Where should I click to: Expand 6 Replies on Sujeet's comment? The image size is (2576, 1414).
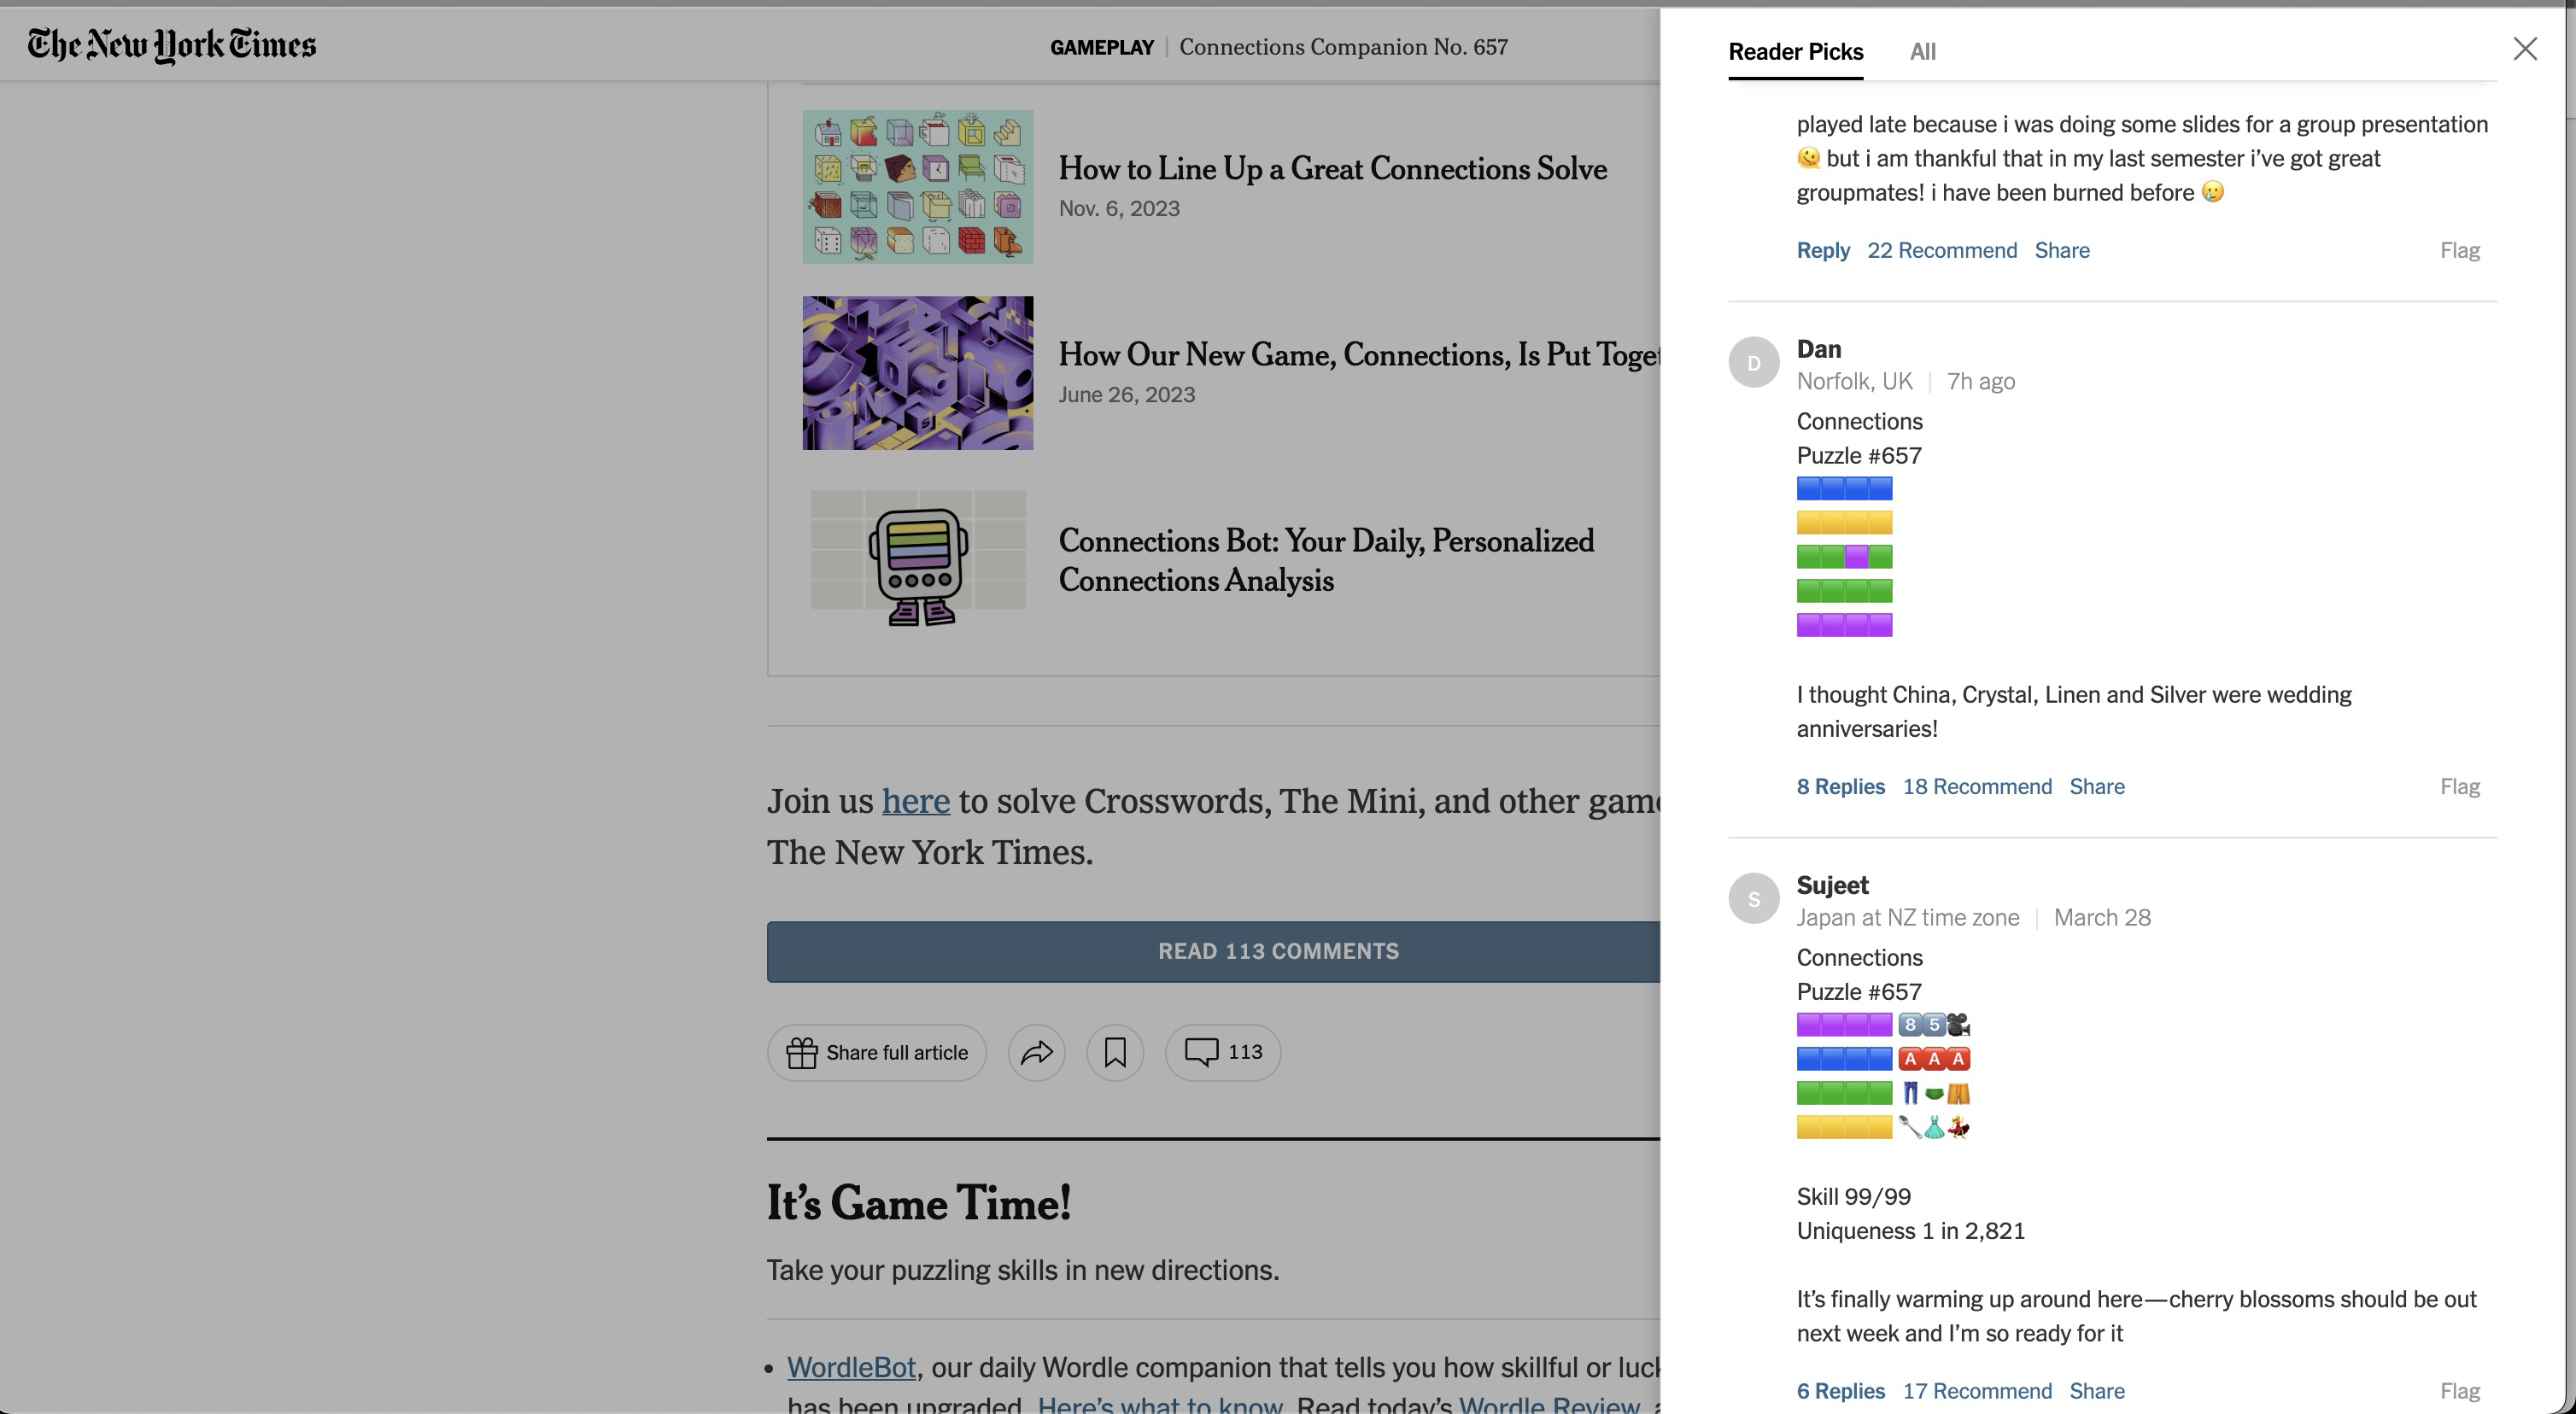point(1841,1391)
